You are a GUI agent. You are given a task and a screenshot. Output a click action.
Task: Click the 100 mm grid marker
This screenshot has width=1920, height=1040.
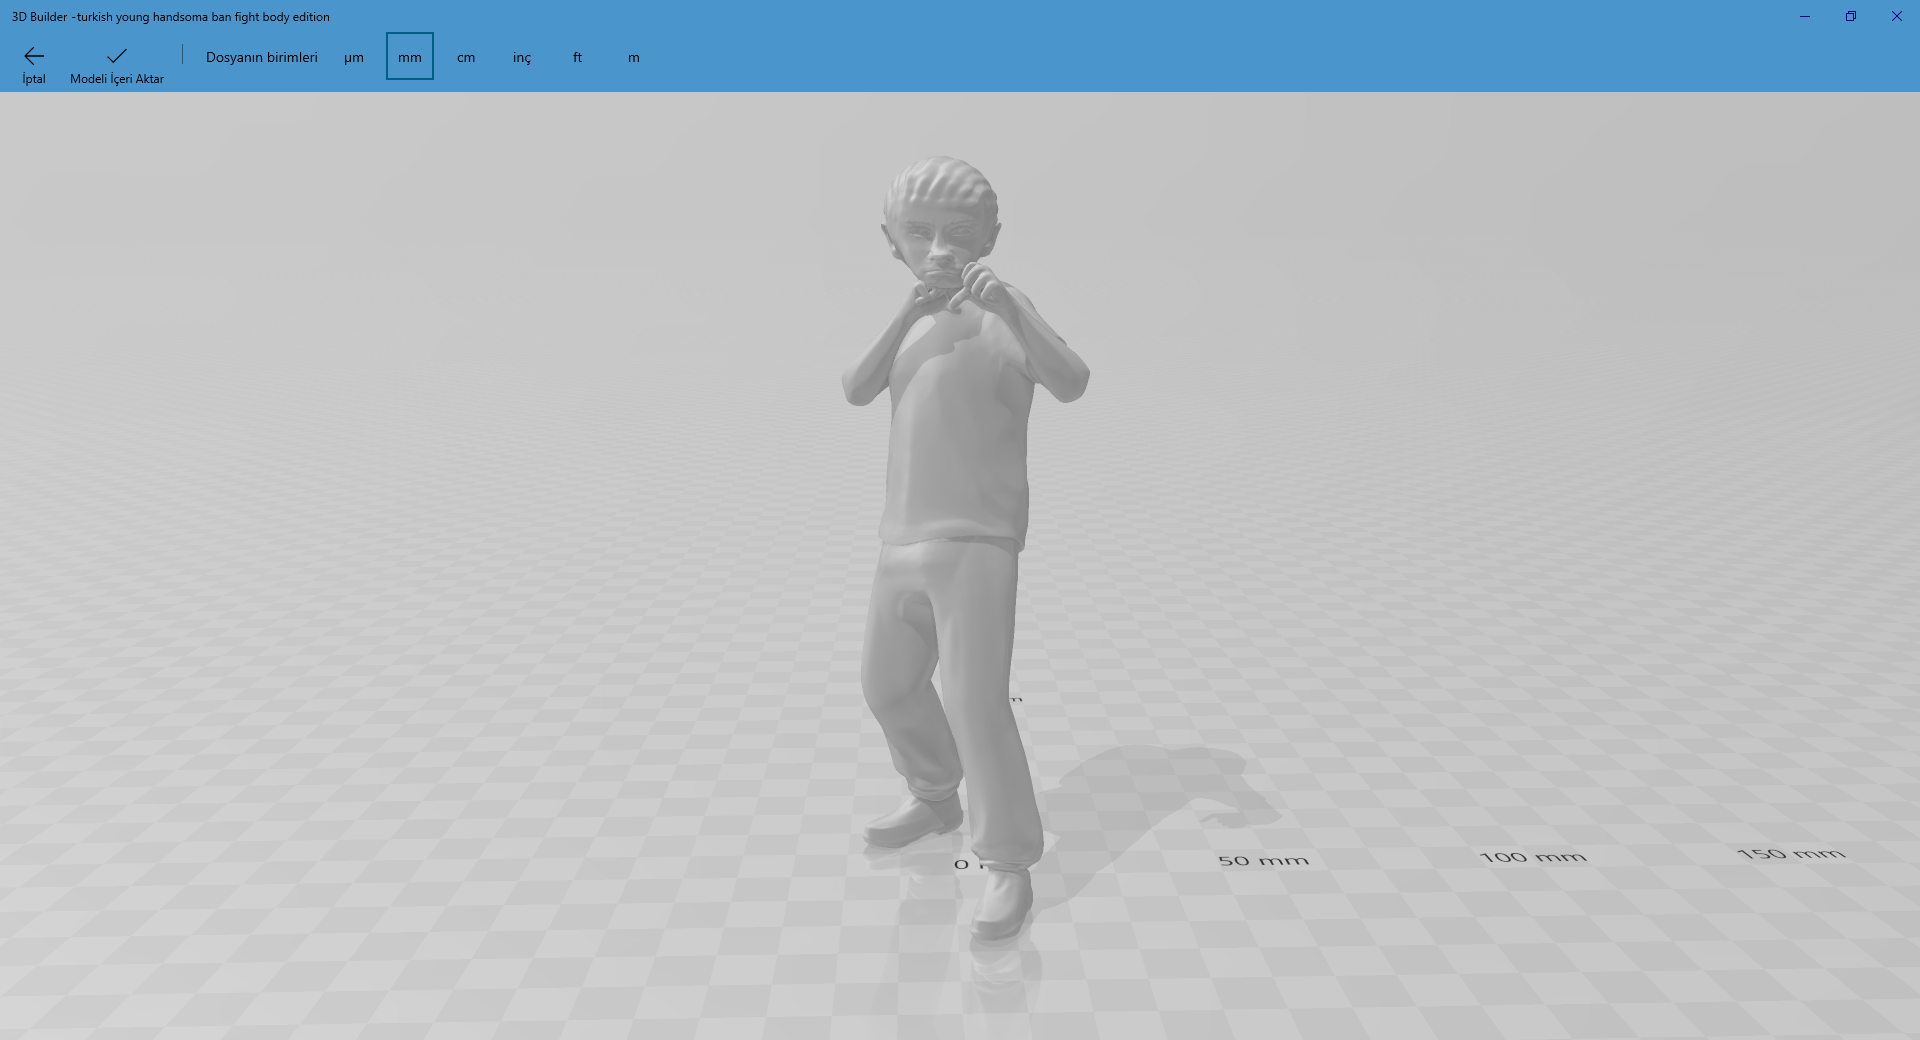(1533, 857)
